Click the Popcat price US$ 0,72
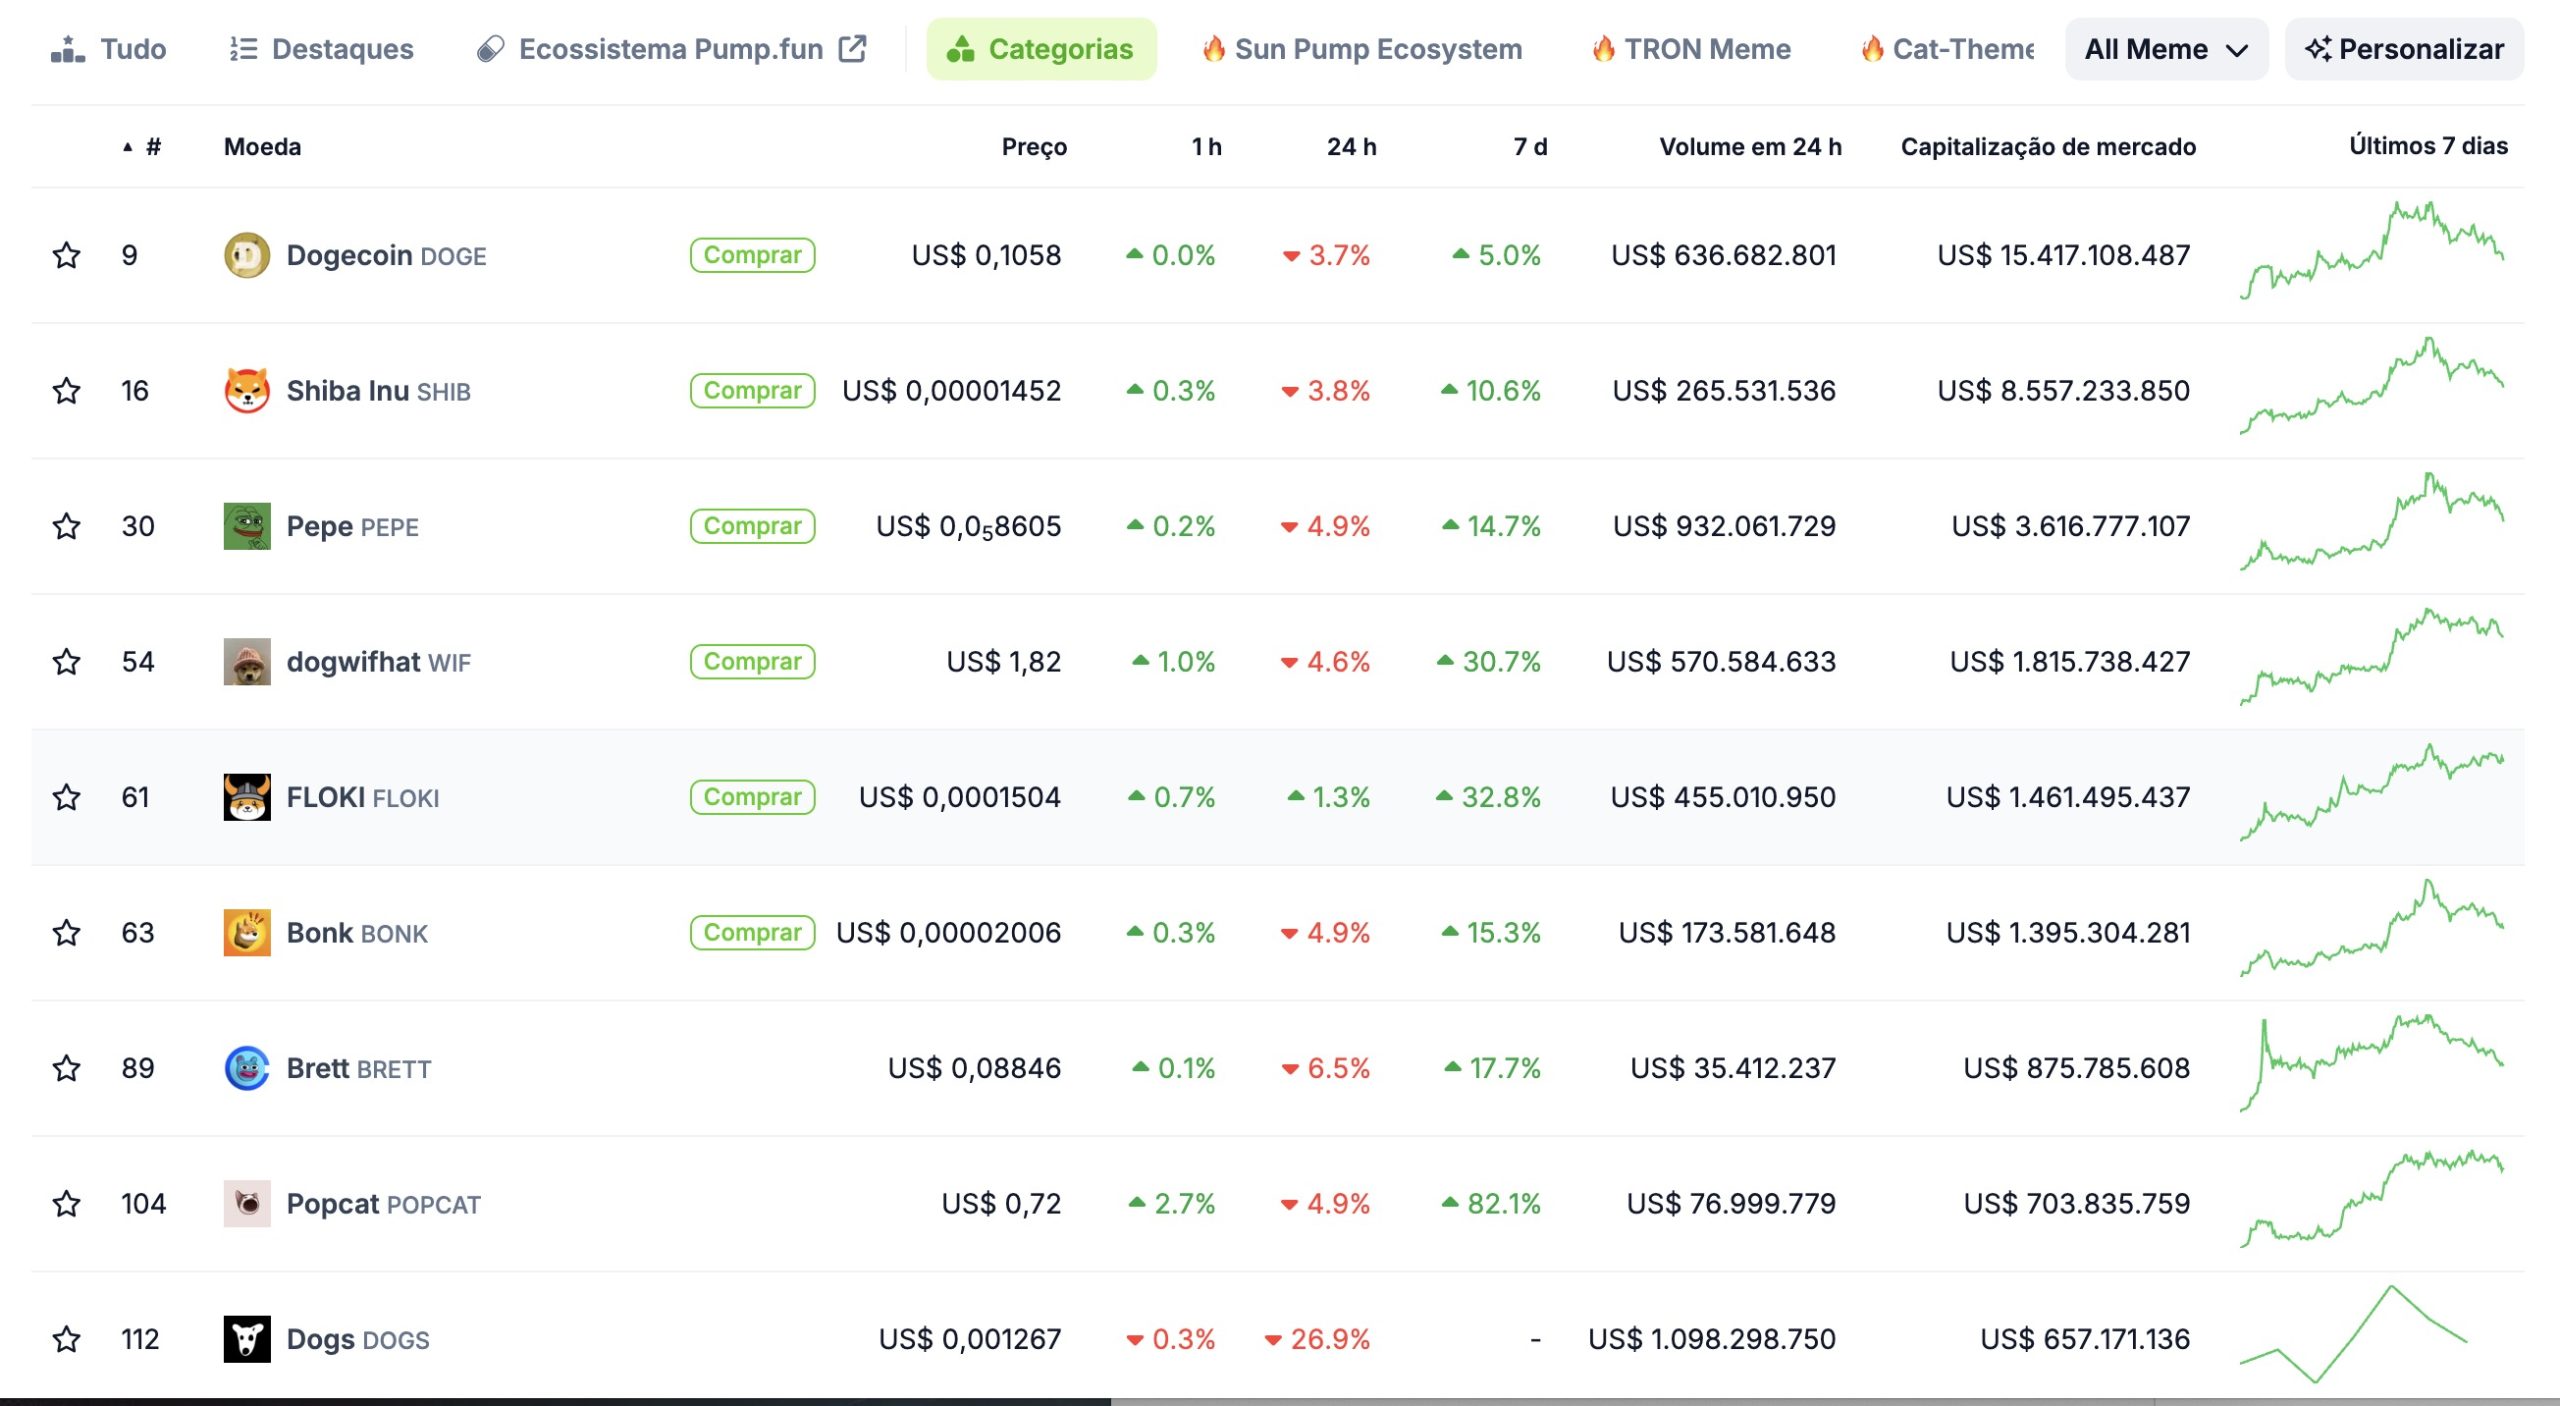This screenshot has height=1406, width=2560. (x=1001, y=1204)
